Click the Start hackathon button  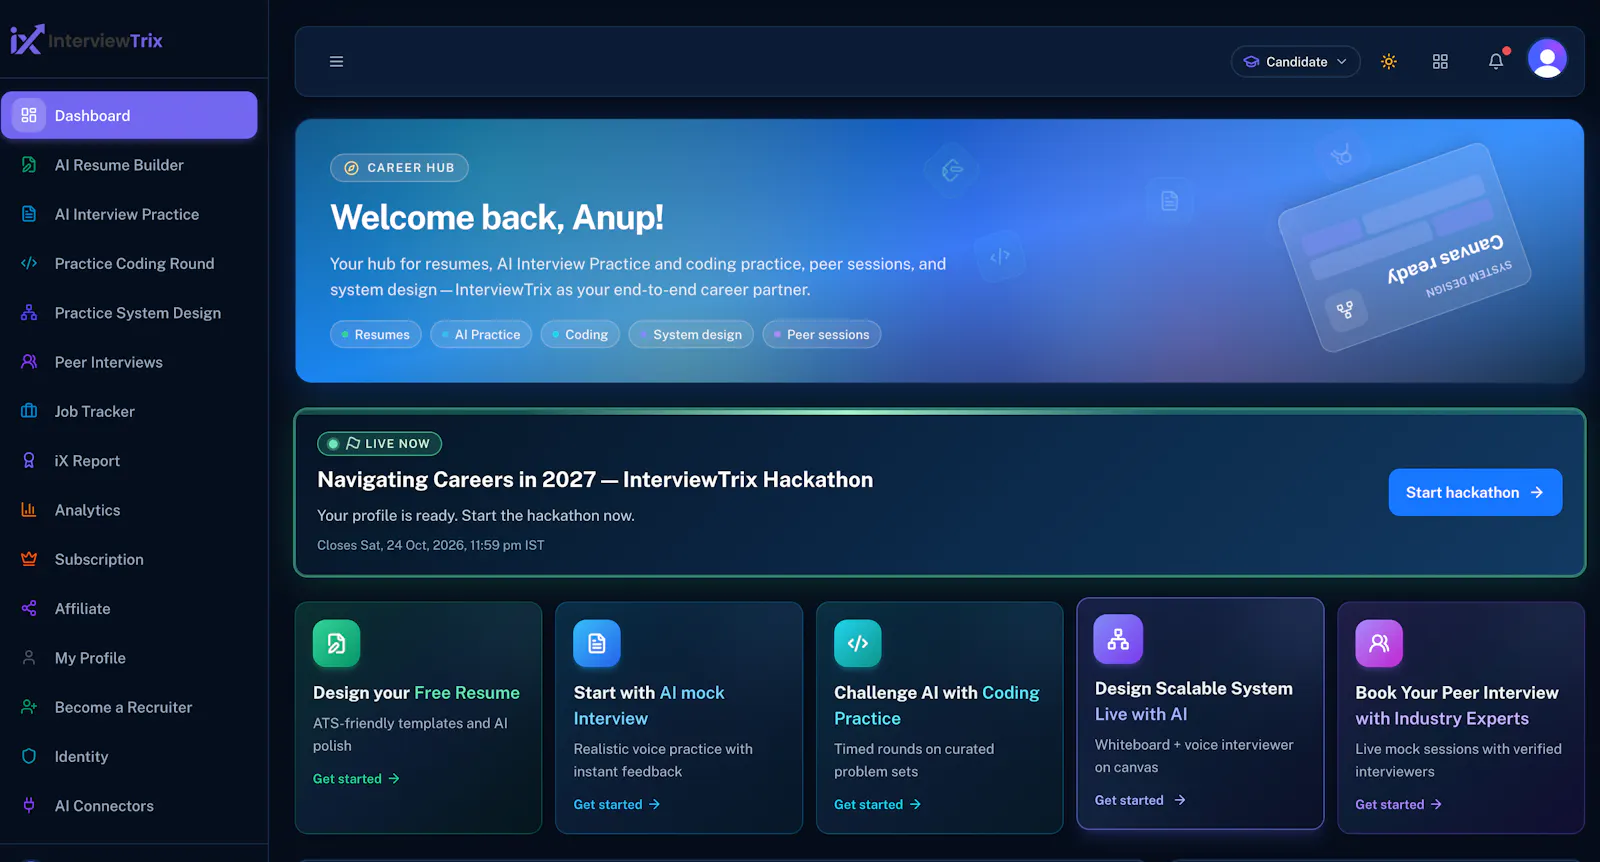pos(1475,492)
